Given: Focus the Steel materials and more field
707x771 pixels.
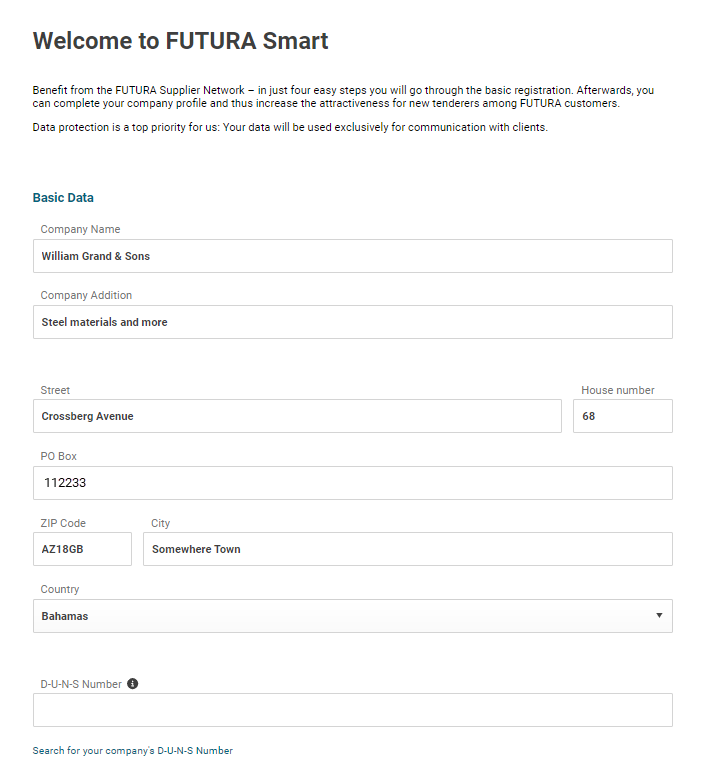Looking at the screenshot, I should tap(352, 322).
